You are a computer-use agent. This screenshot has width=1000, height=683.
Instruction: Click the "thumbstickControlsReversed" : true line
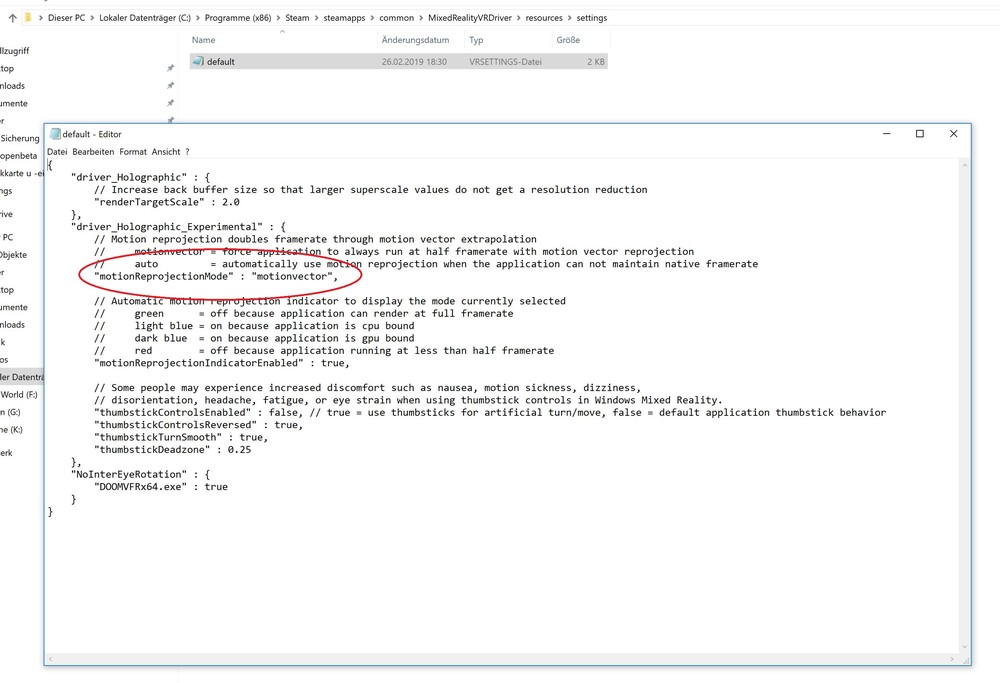click(198, 425)
